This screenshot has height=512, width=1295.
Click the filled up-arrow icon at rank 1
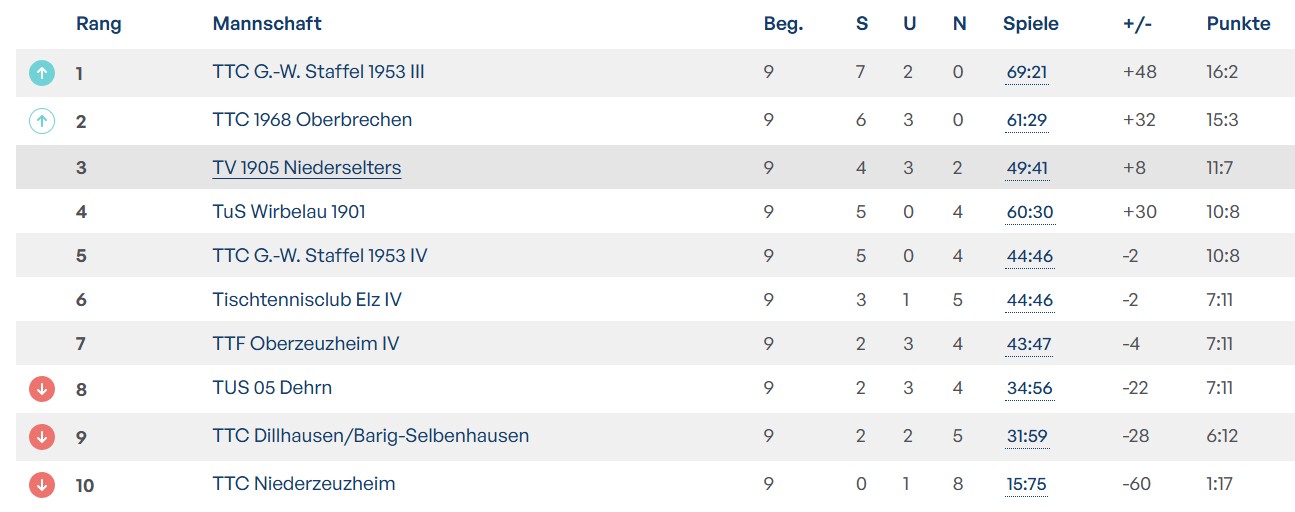[41, 73]
